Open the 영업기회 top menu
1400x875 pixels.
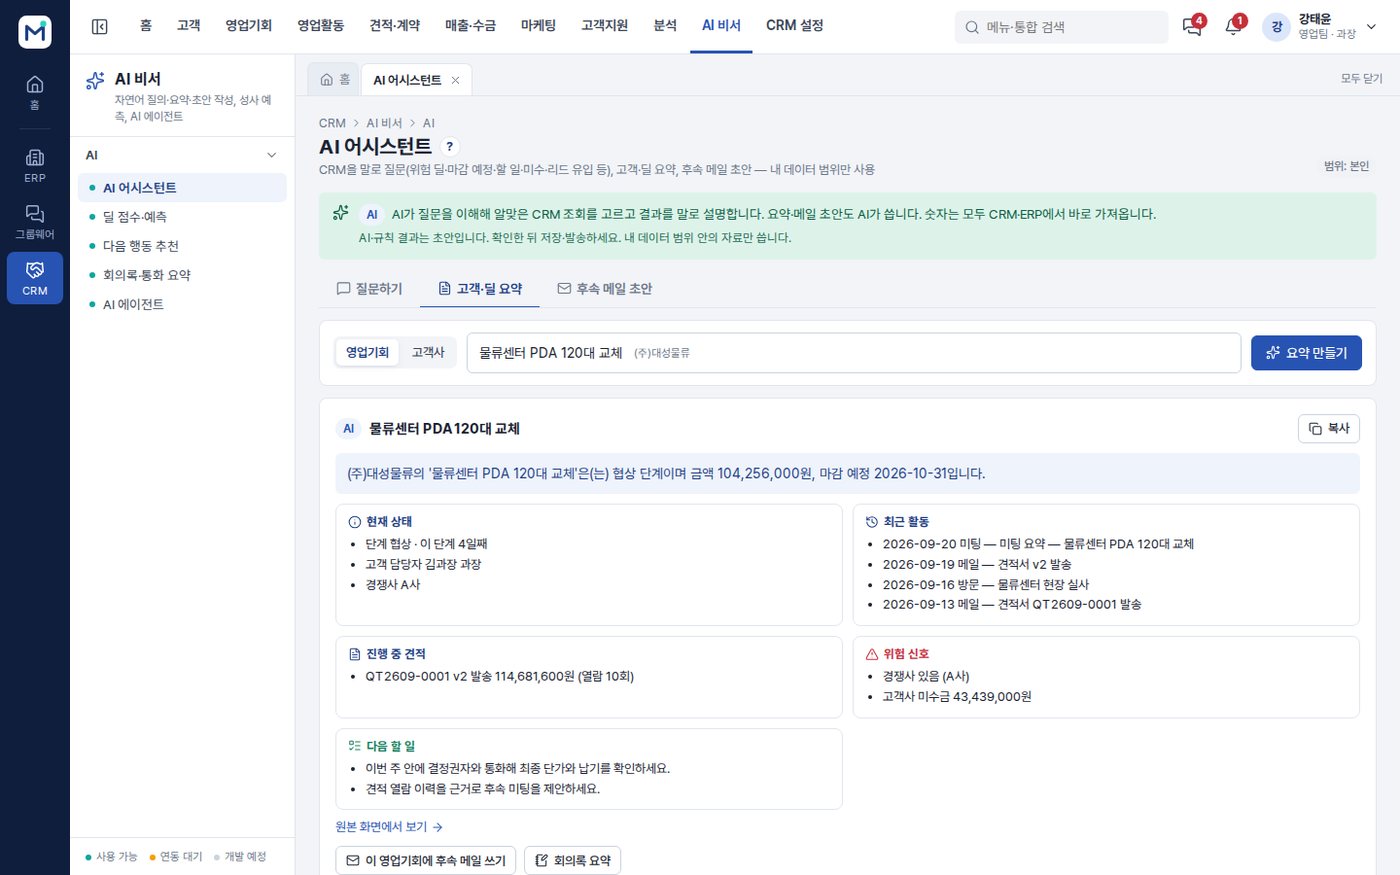248,26
